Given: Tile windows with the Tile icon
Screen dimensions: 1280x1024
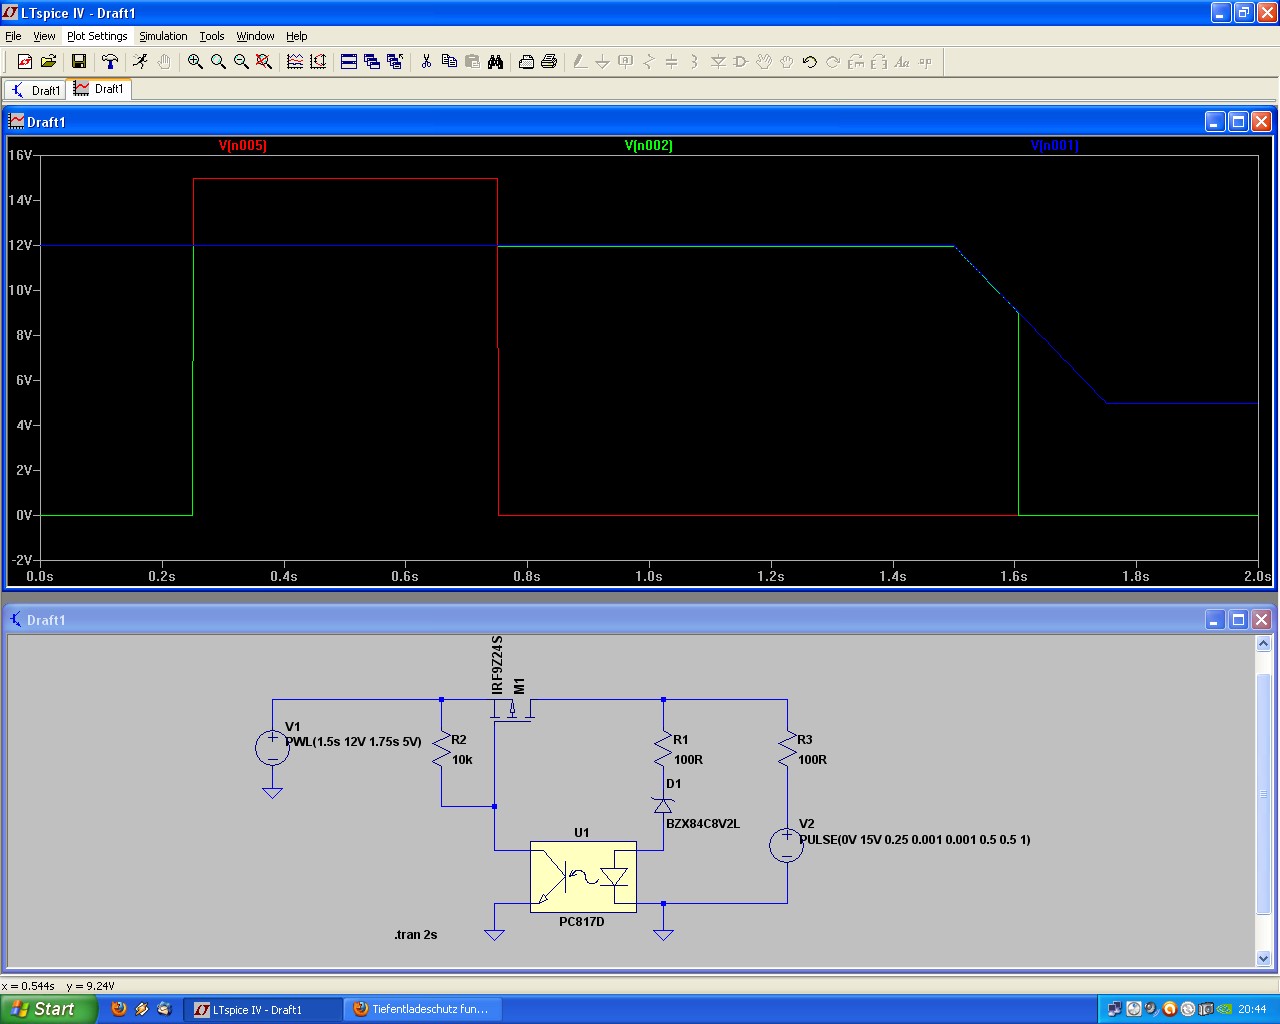Looking at the screenshot, I should [349, 62].
